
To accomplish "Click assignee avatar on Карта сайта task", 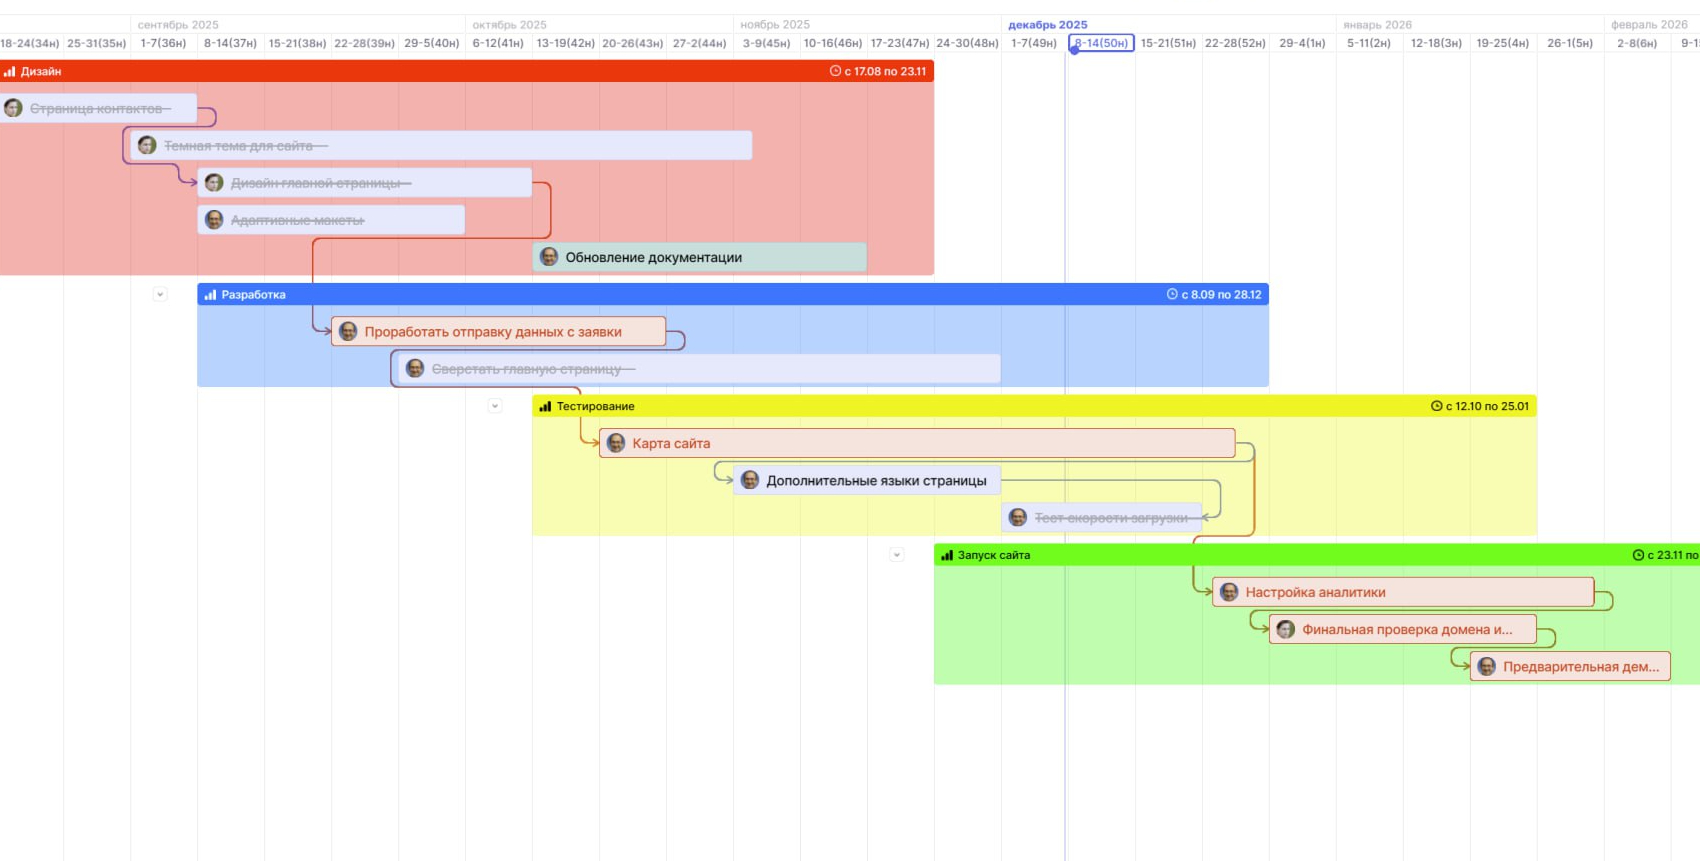I will [x=616, y=444].
